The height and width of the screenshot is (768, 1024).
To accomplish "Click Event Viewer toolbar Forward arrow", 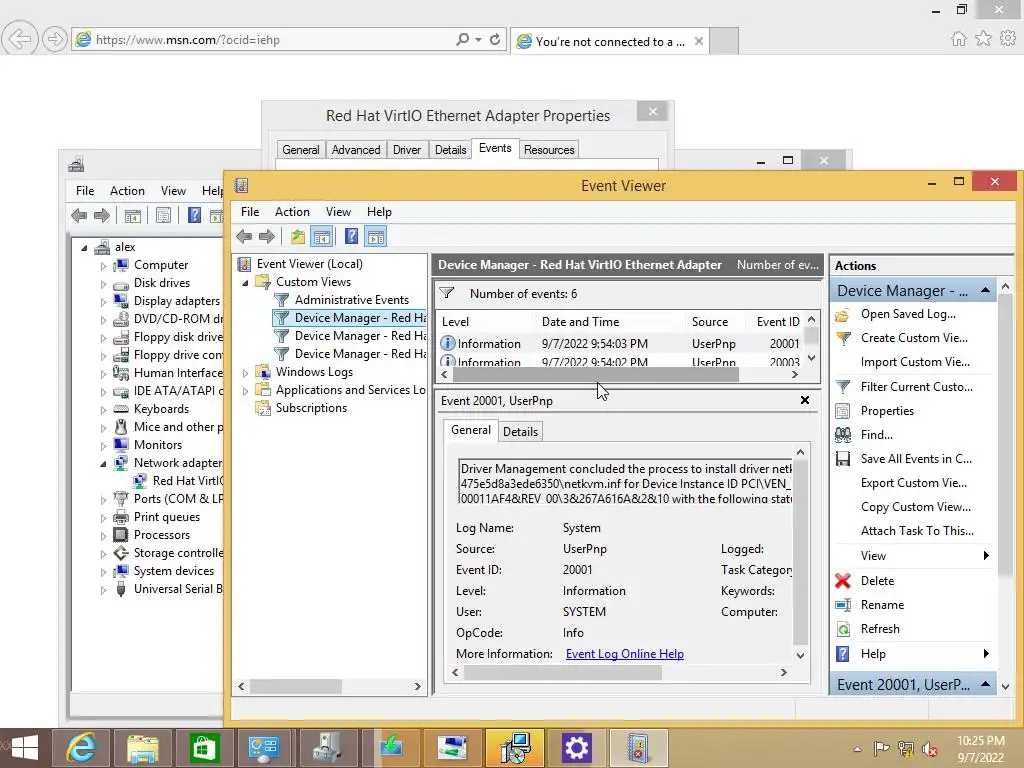I will point(266,236).
